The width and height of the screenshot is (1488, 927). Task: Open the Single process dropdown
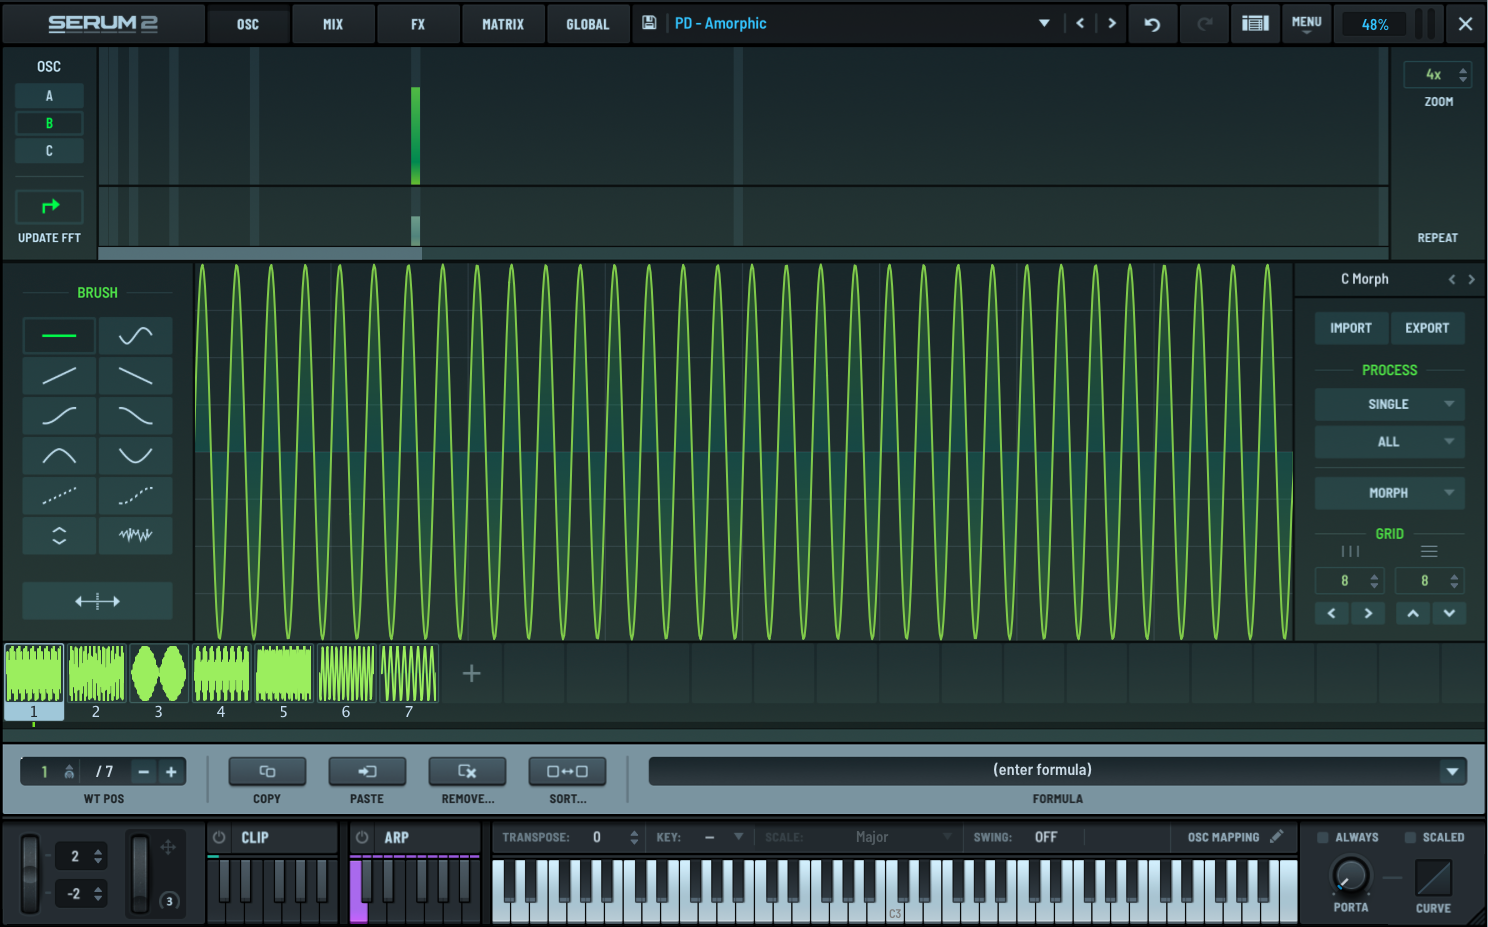point(1389,404)
